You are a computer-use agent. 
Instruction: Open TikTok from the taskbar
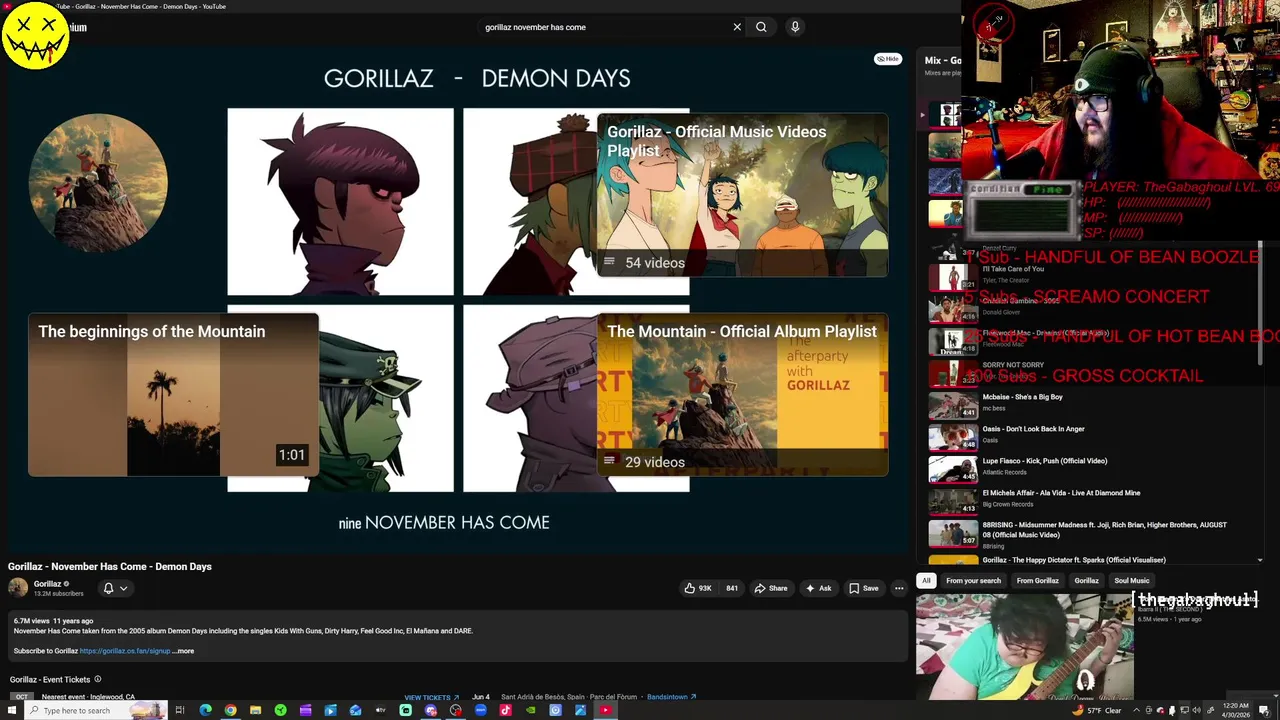pos(505,710)
